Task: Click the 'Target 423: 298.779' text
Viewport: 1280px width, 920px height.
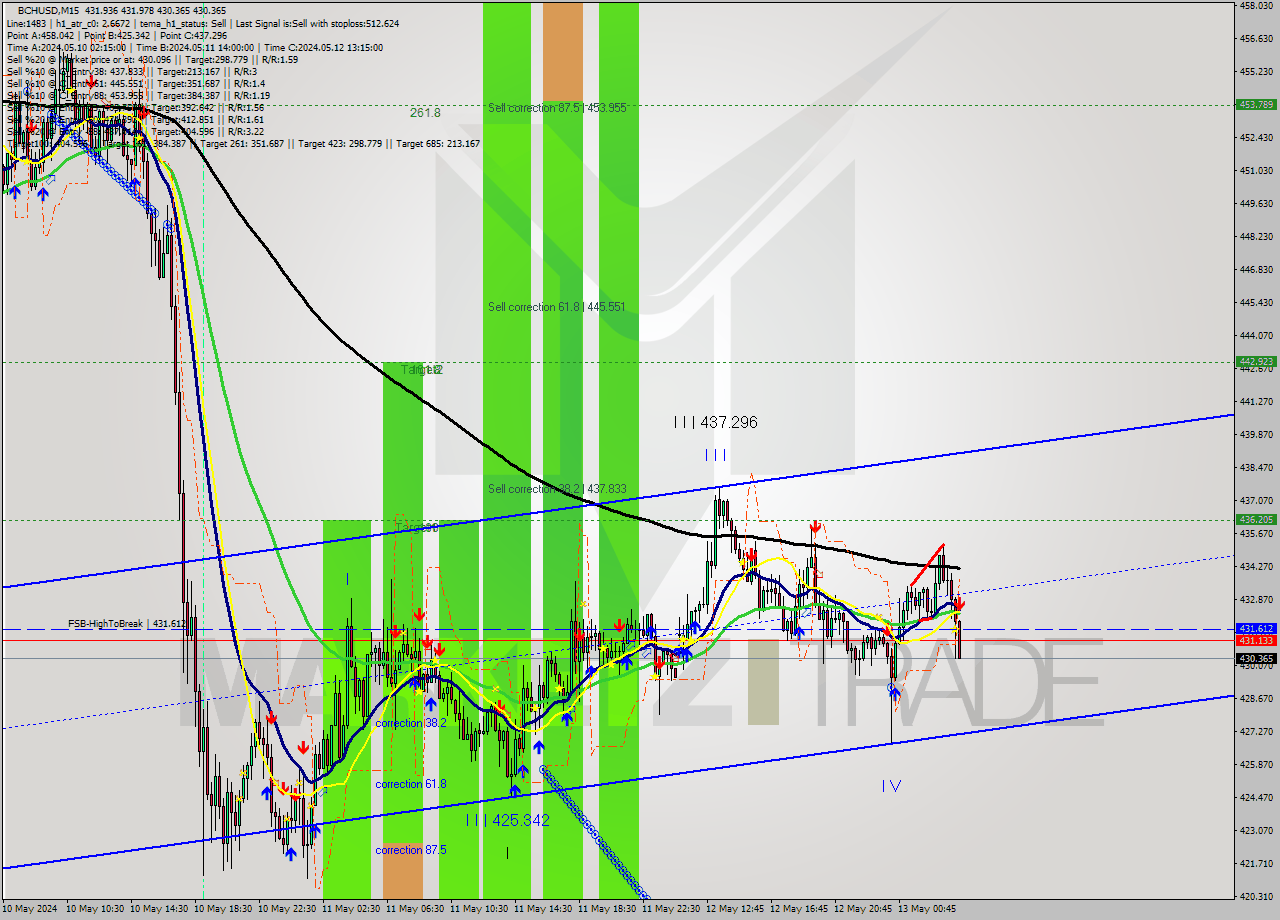Action: click(341, 143)
